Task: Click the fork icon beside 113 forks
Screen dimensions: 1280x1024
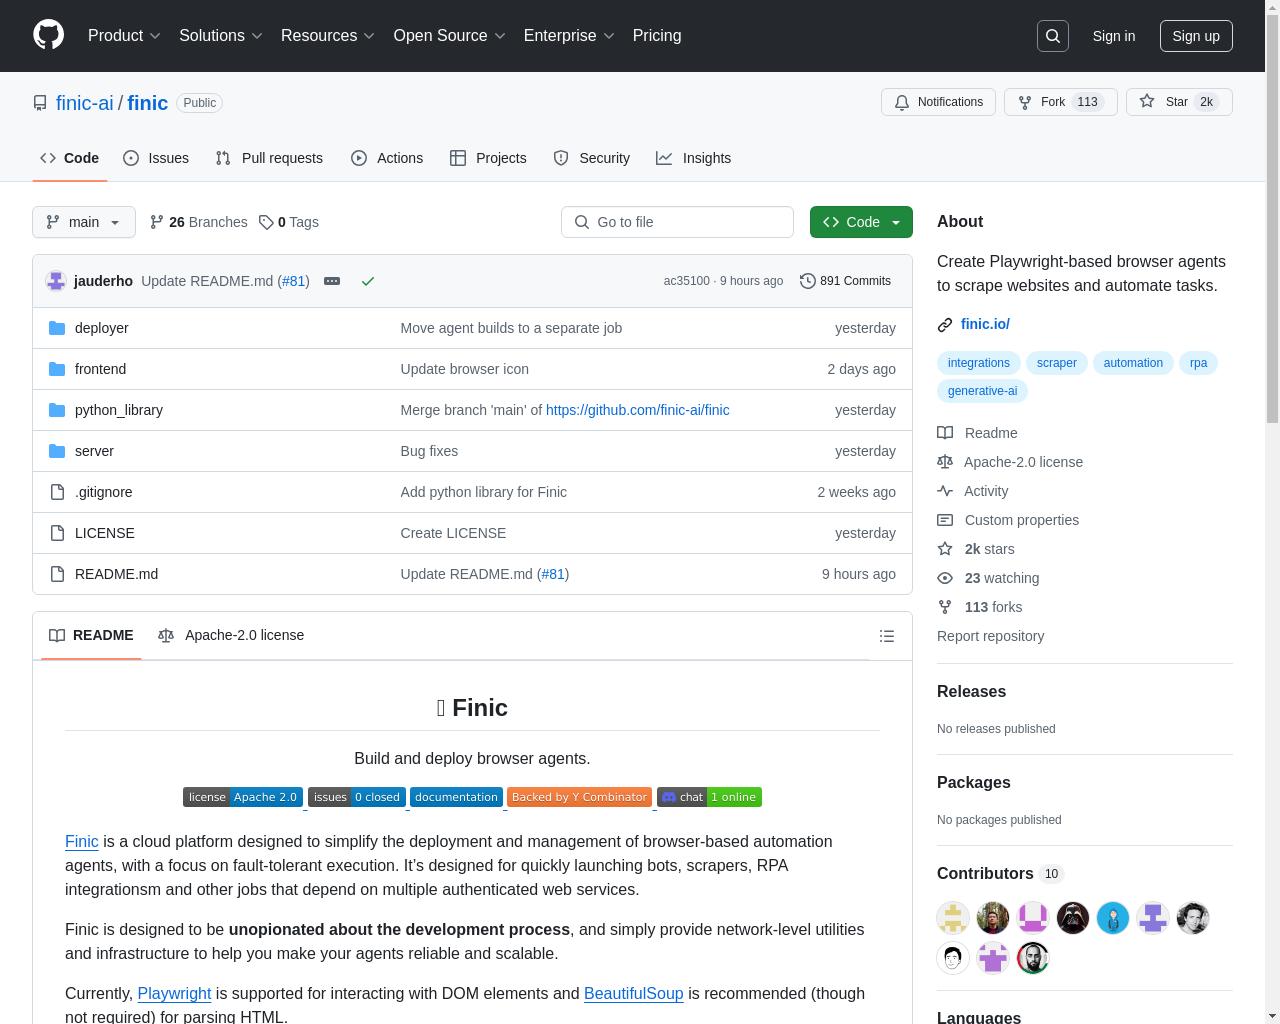Action: pyautogui.click(x=945, y=607)
